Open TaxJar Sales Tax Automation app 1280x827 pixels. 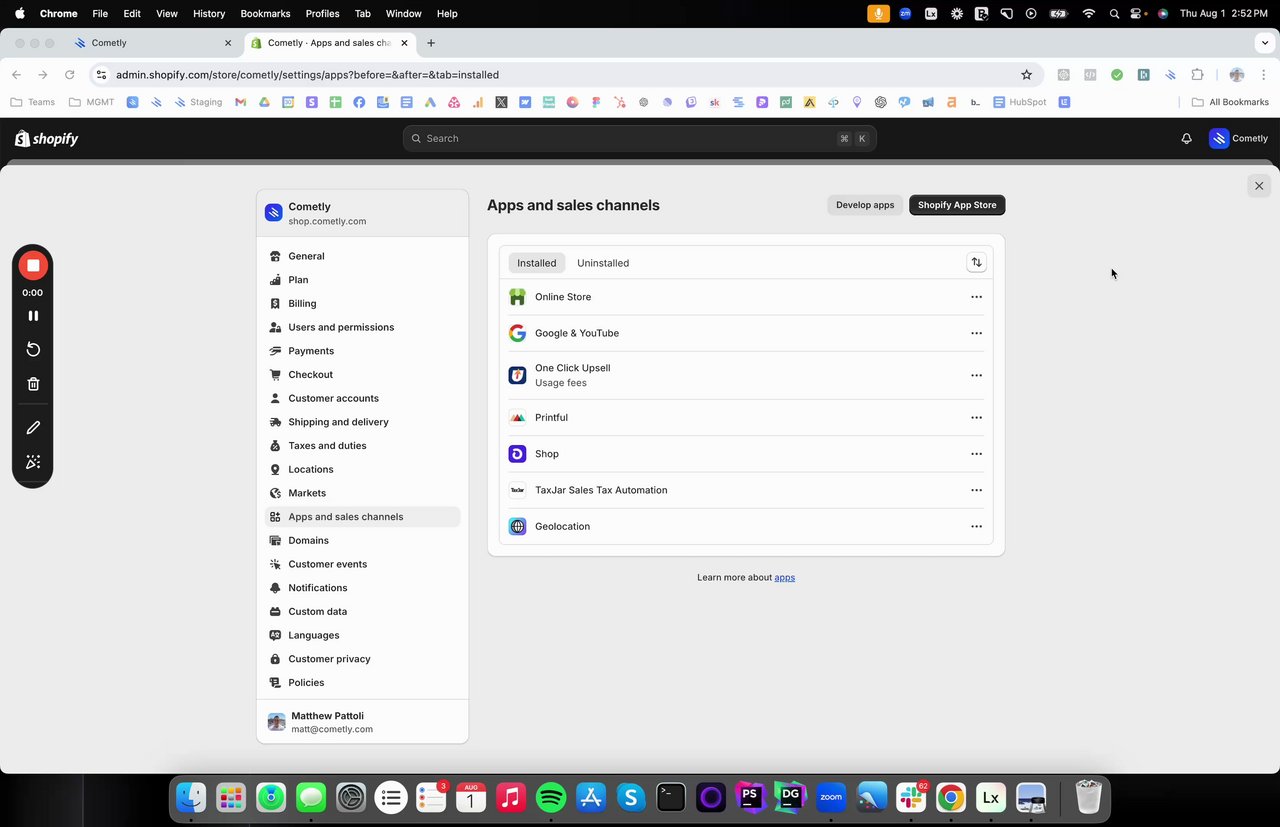point(745,490)
